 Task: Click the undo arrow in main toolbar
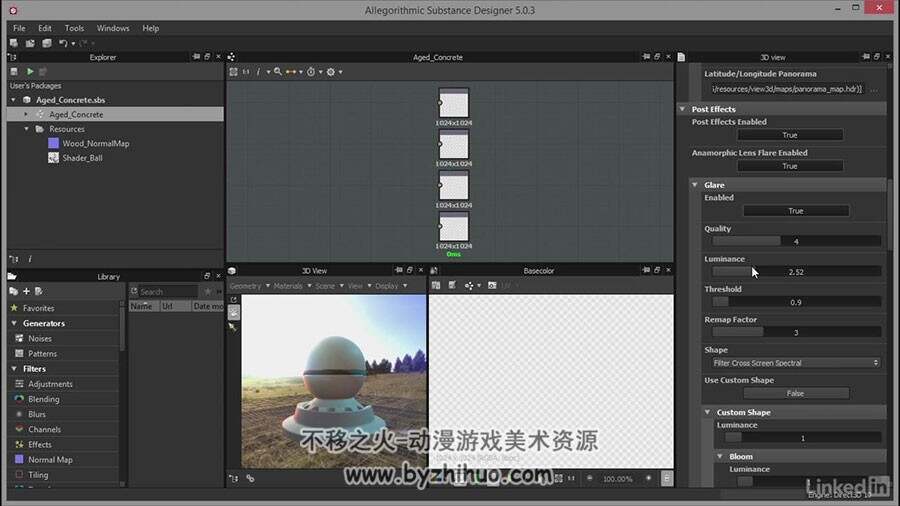point(63,43)
